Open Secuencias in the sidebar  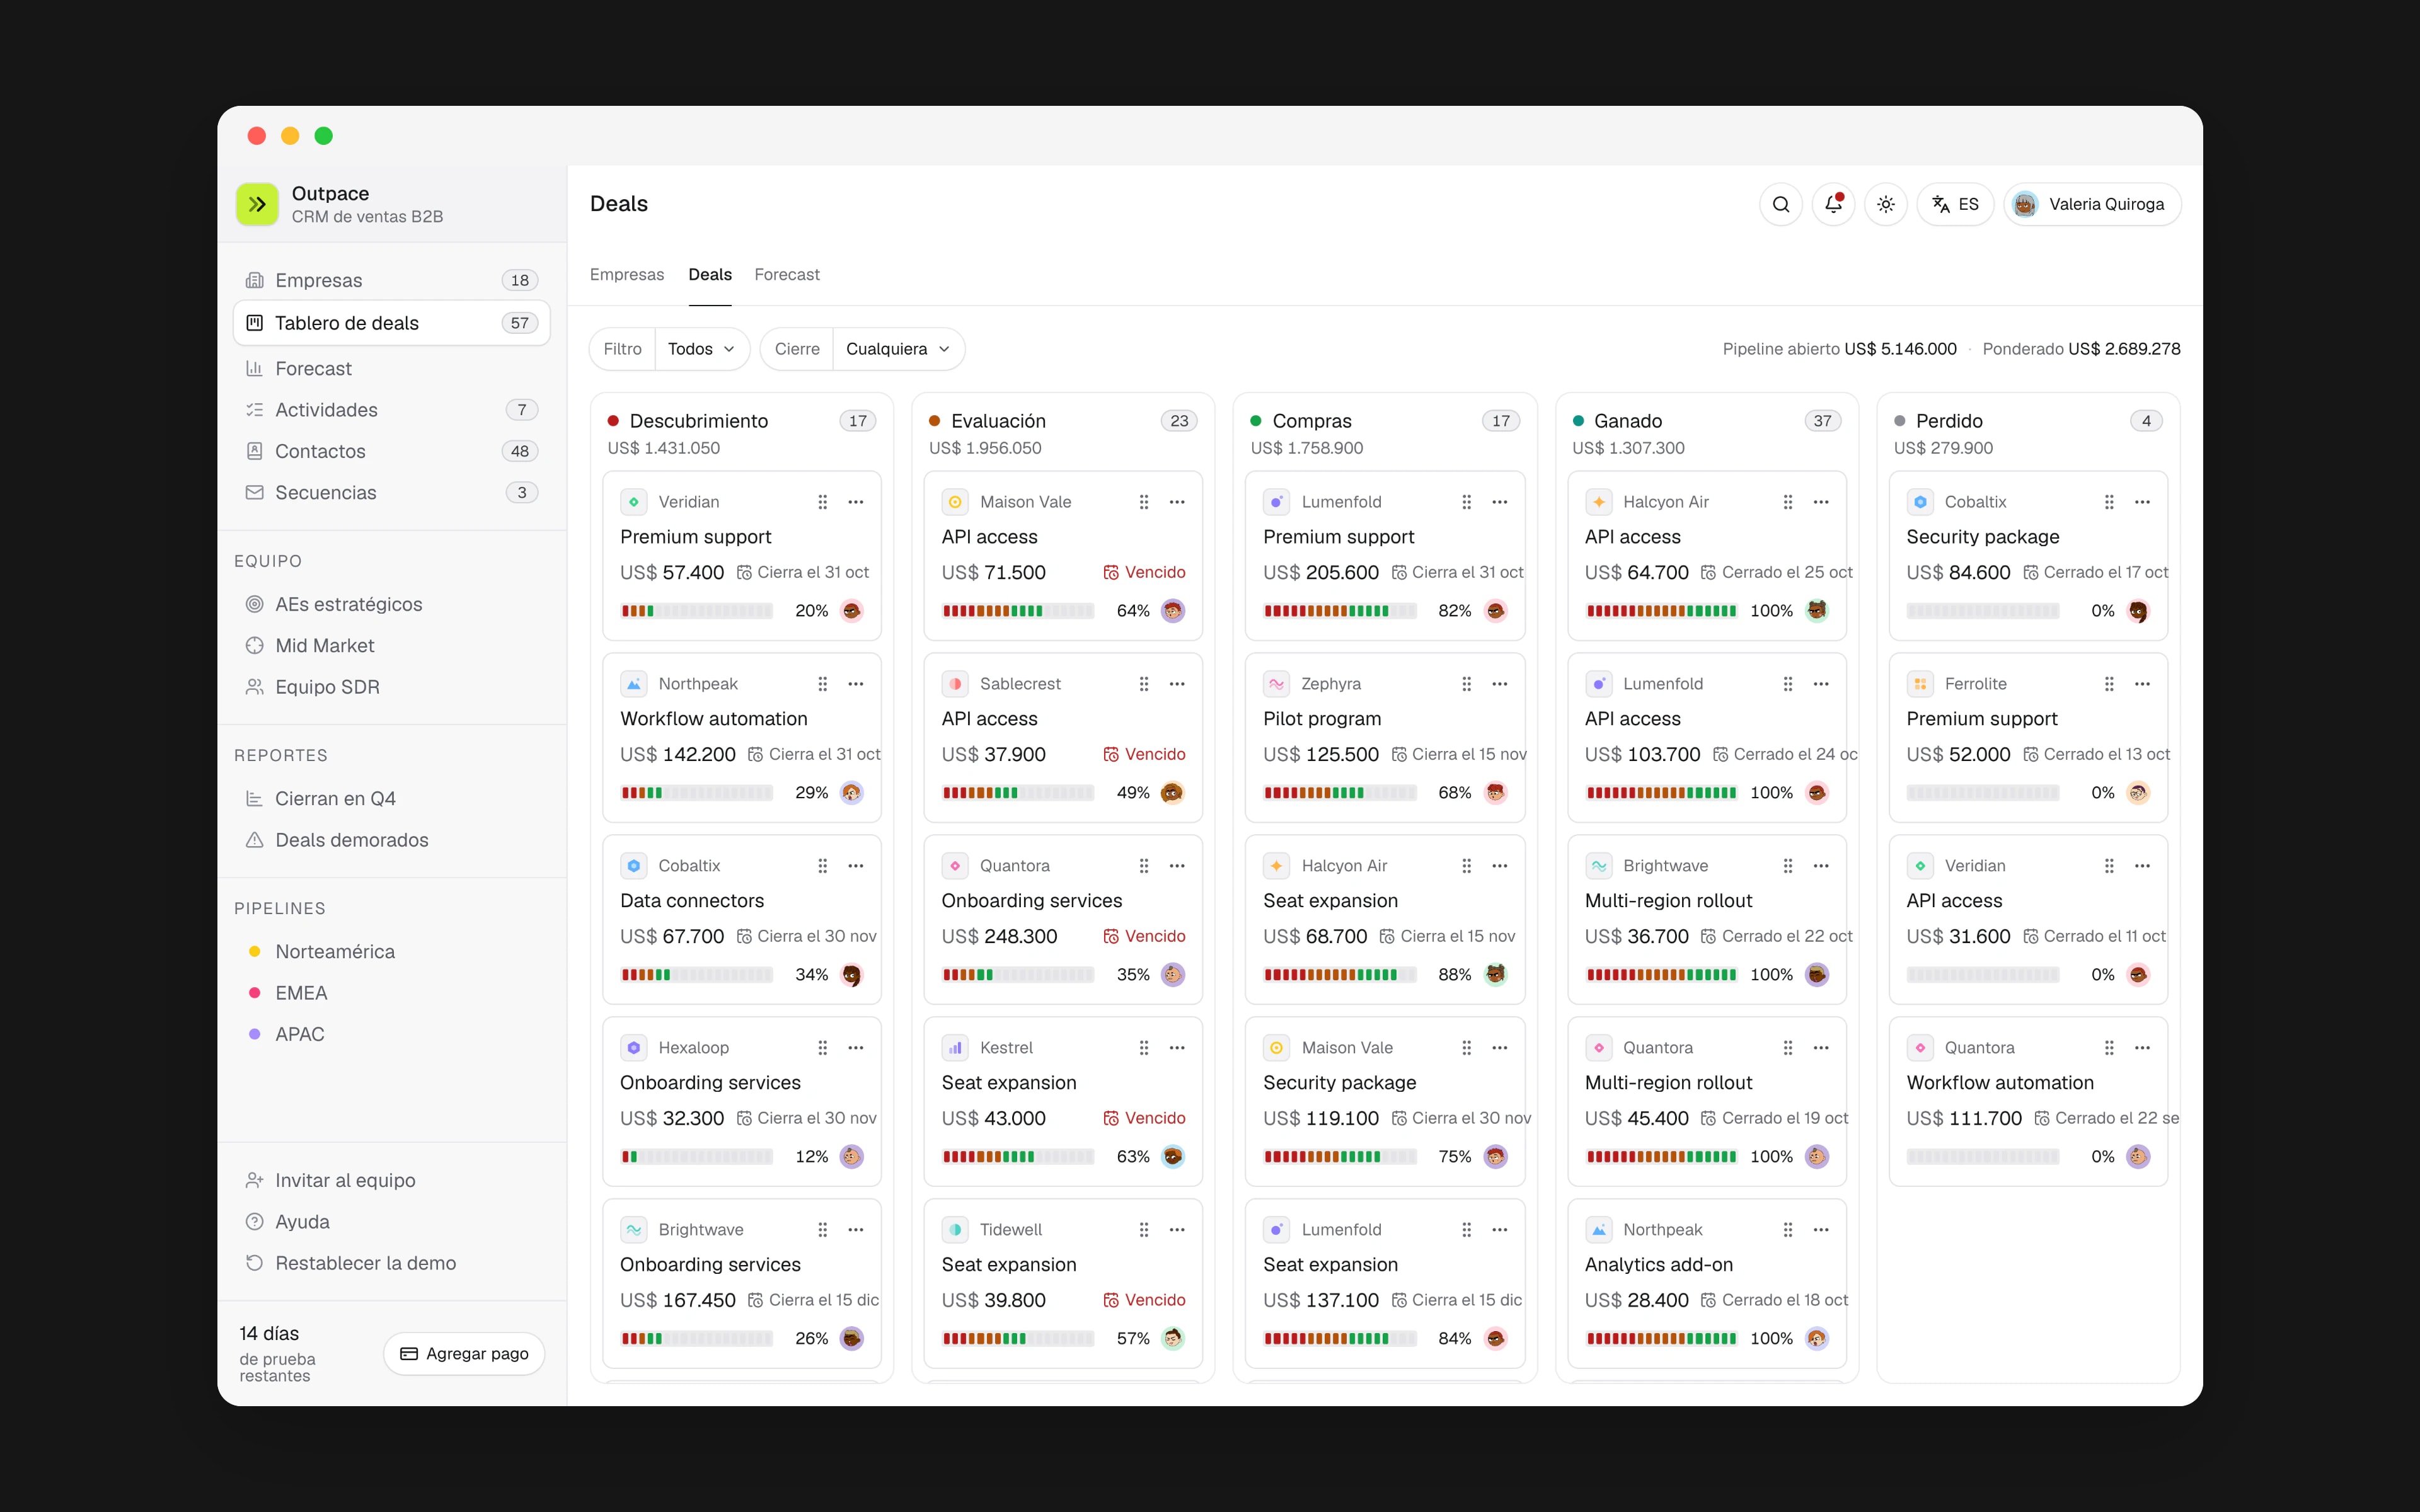(392, 493)
